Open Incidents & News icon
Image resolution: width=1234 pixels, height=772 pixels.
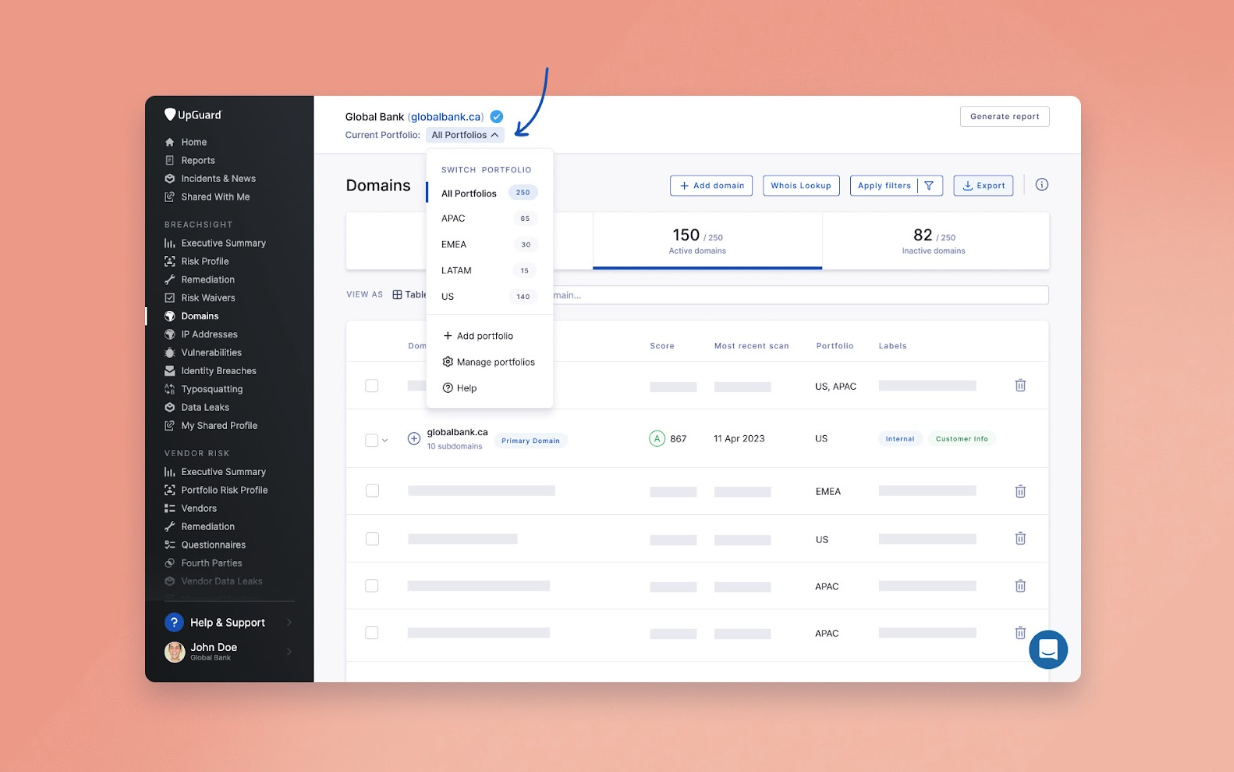(170, 179)
